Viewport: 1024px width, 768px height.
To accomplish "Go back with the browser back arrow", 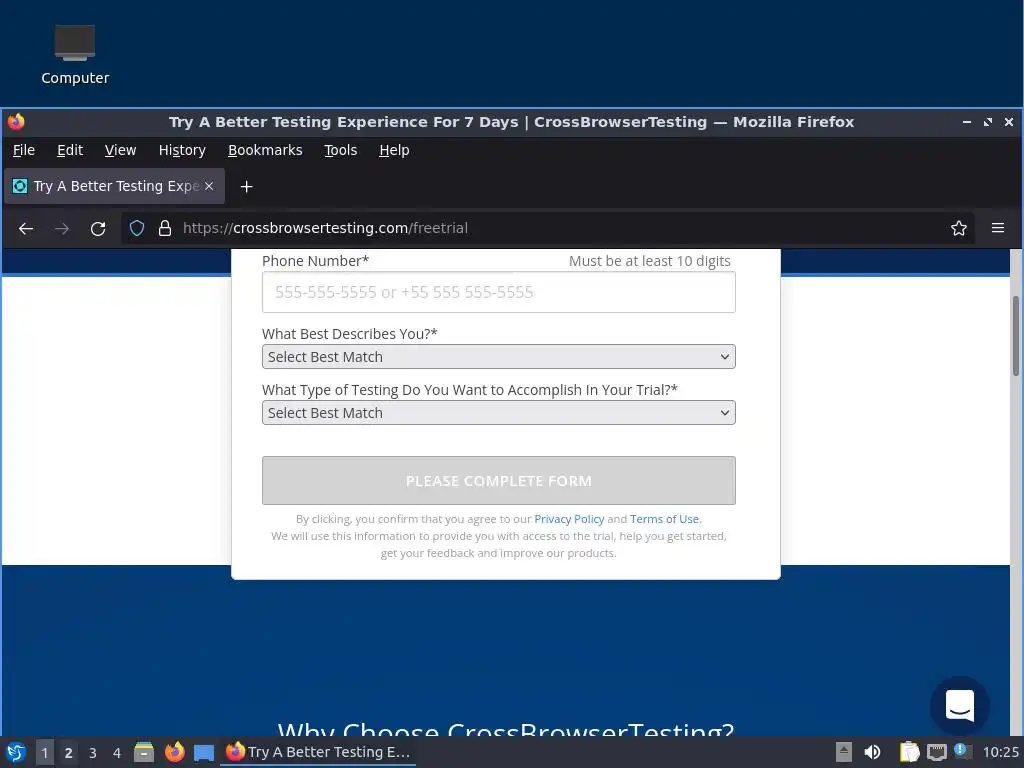I will (26, 229).
